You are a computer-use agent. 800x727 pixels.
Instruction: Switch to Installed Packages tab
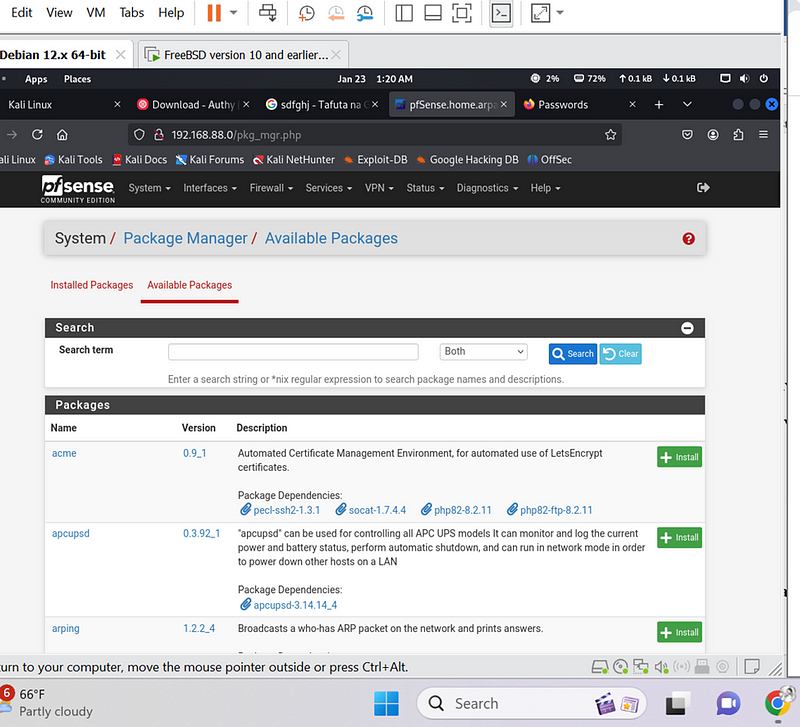point(91,285)
